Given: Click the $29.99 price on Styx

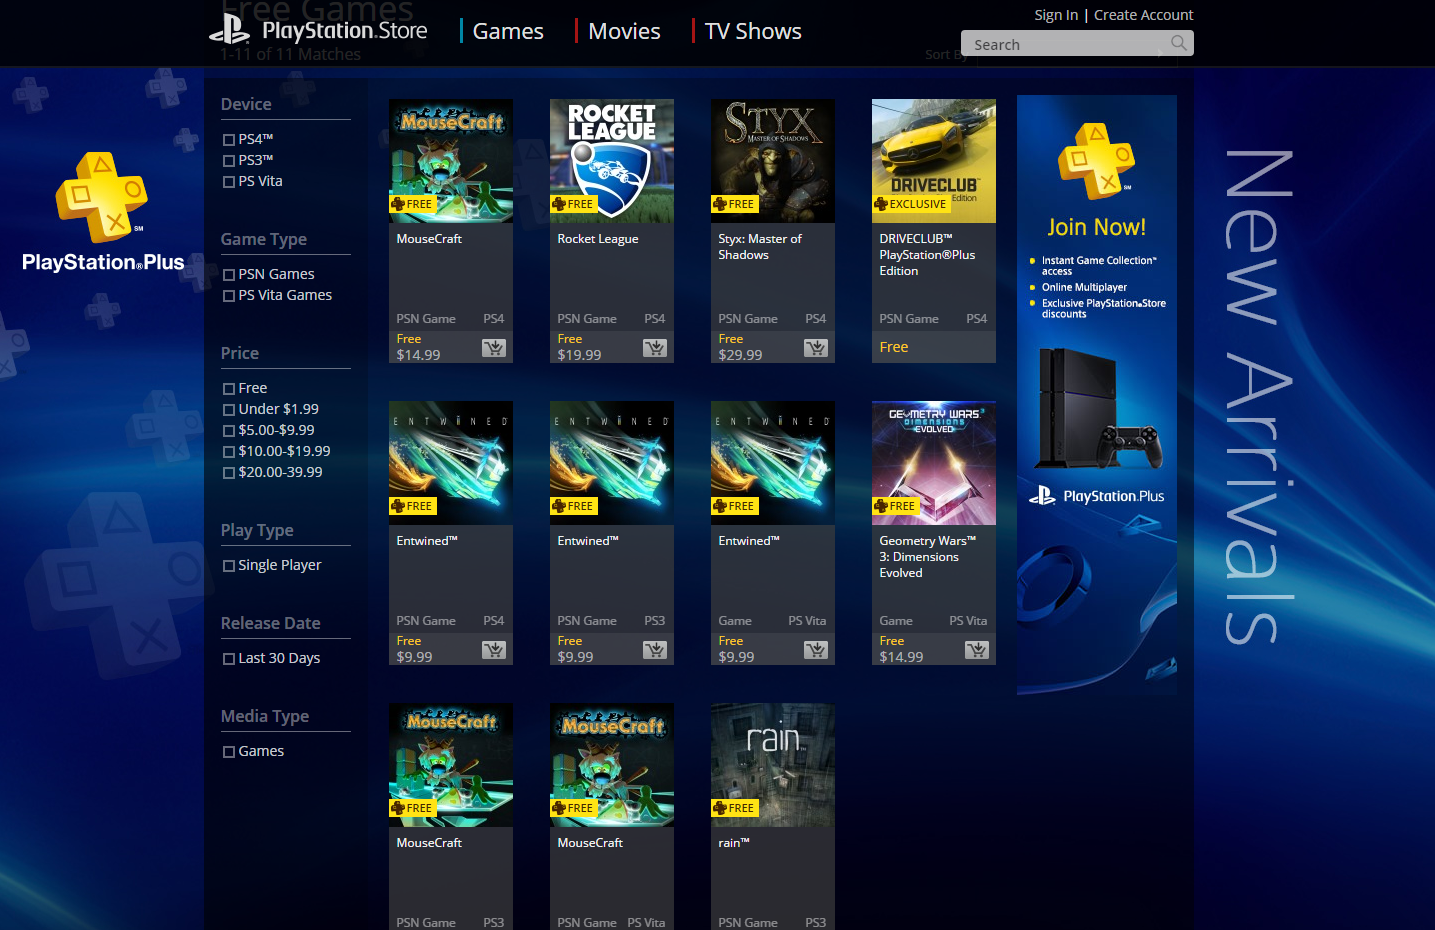Looking at the screenshot, I should click(x=740, y=355).
